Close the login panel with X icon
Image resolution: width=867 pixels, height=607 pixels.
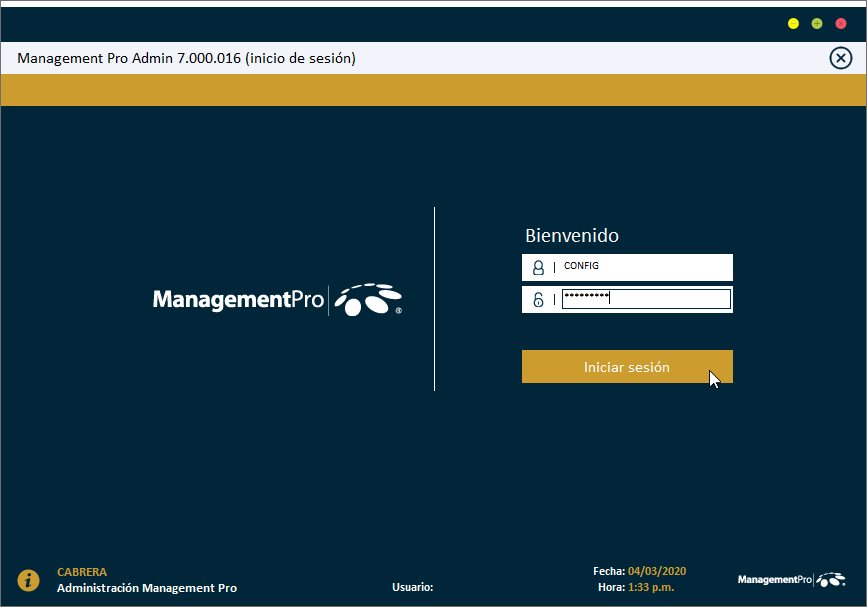tap(840, 57)
